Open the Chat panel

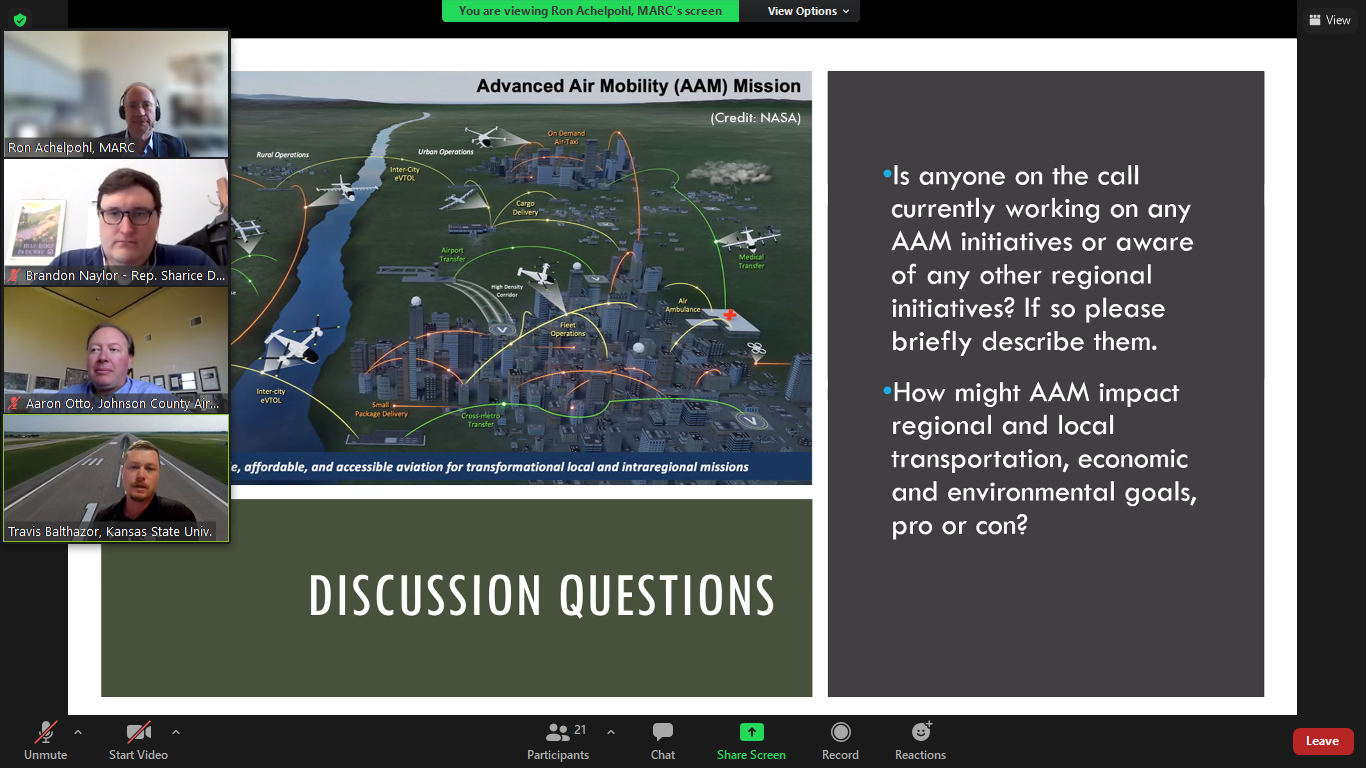[663, 740]
